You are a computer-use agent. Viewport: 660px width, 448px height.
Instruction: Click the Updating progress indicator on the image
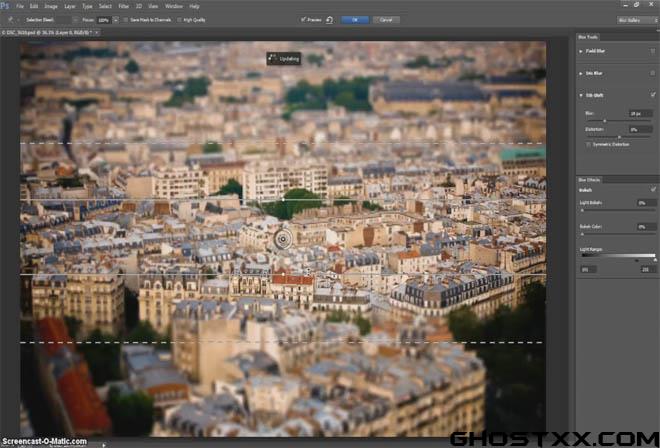click(x=284, y=59)
